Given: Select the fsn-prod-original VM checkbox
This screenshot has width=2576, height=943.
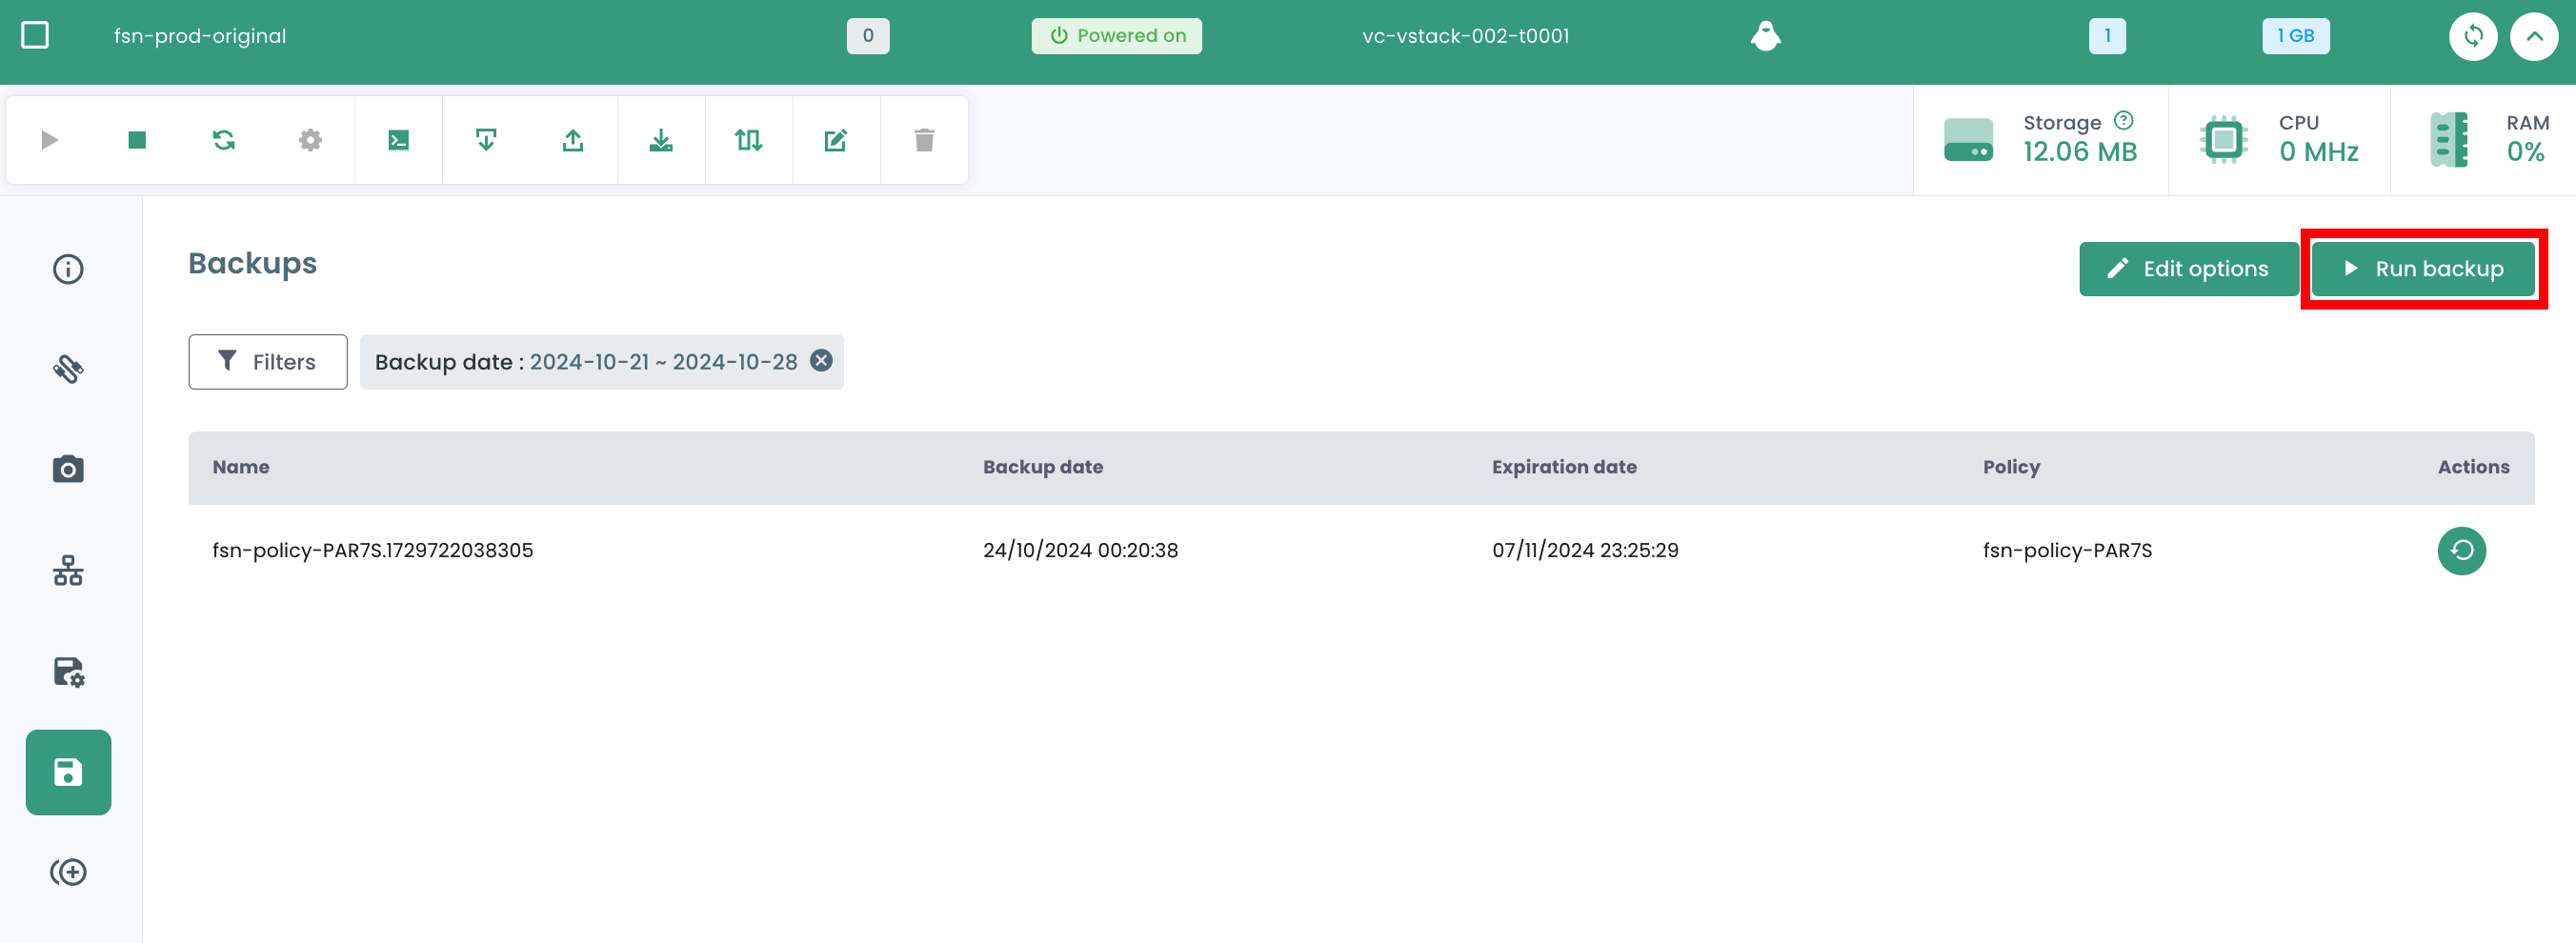Looking at the screenshot, I should (35, 36).
